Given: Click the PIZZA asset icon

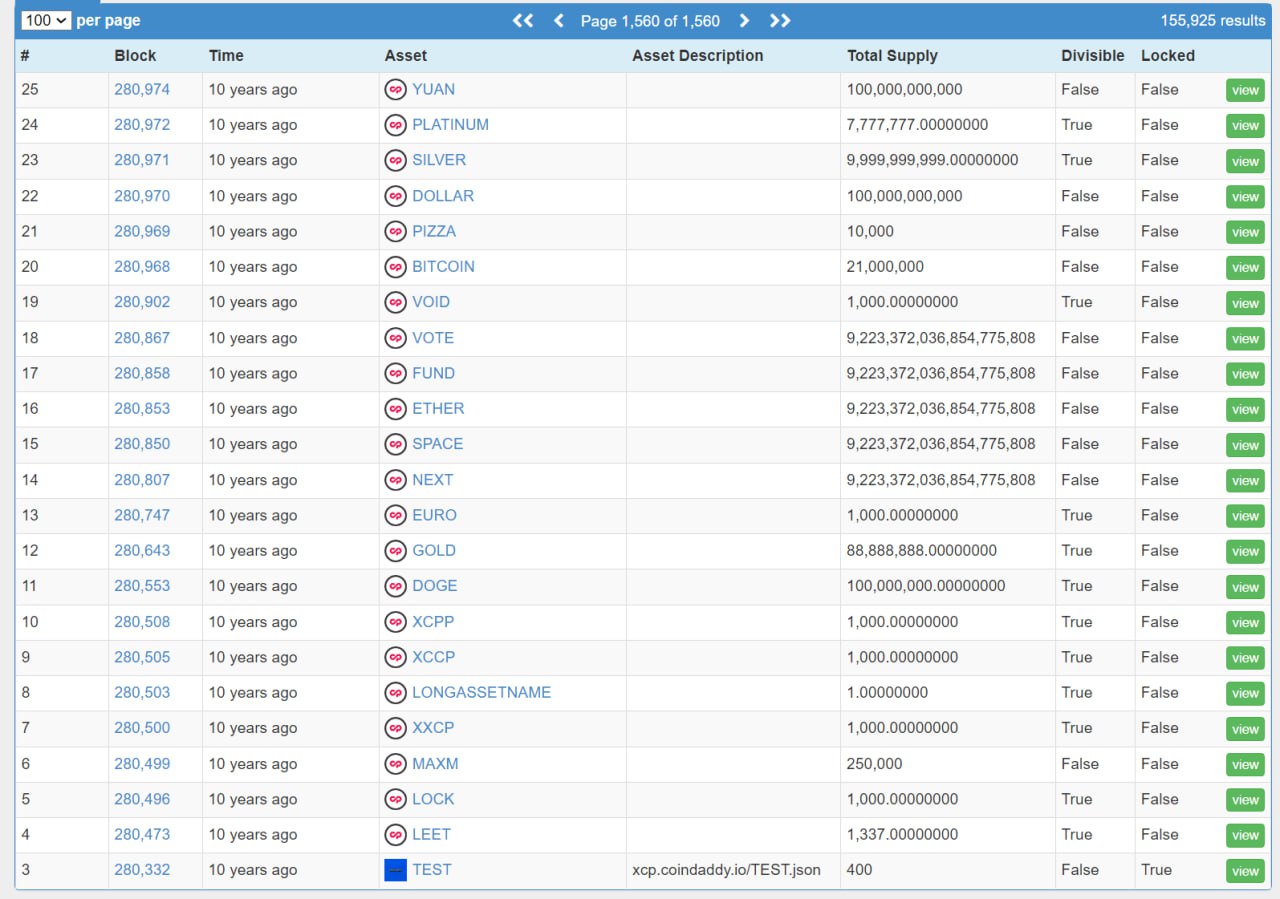Looking at the screenshot, I should tap(396, 231).
